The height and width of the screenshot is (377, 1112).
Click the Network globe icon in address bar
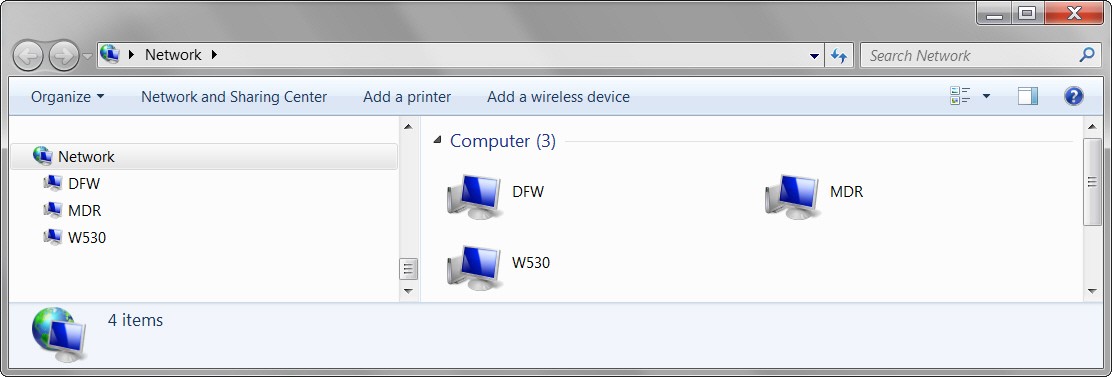coord(110,54)
